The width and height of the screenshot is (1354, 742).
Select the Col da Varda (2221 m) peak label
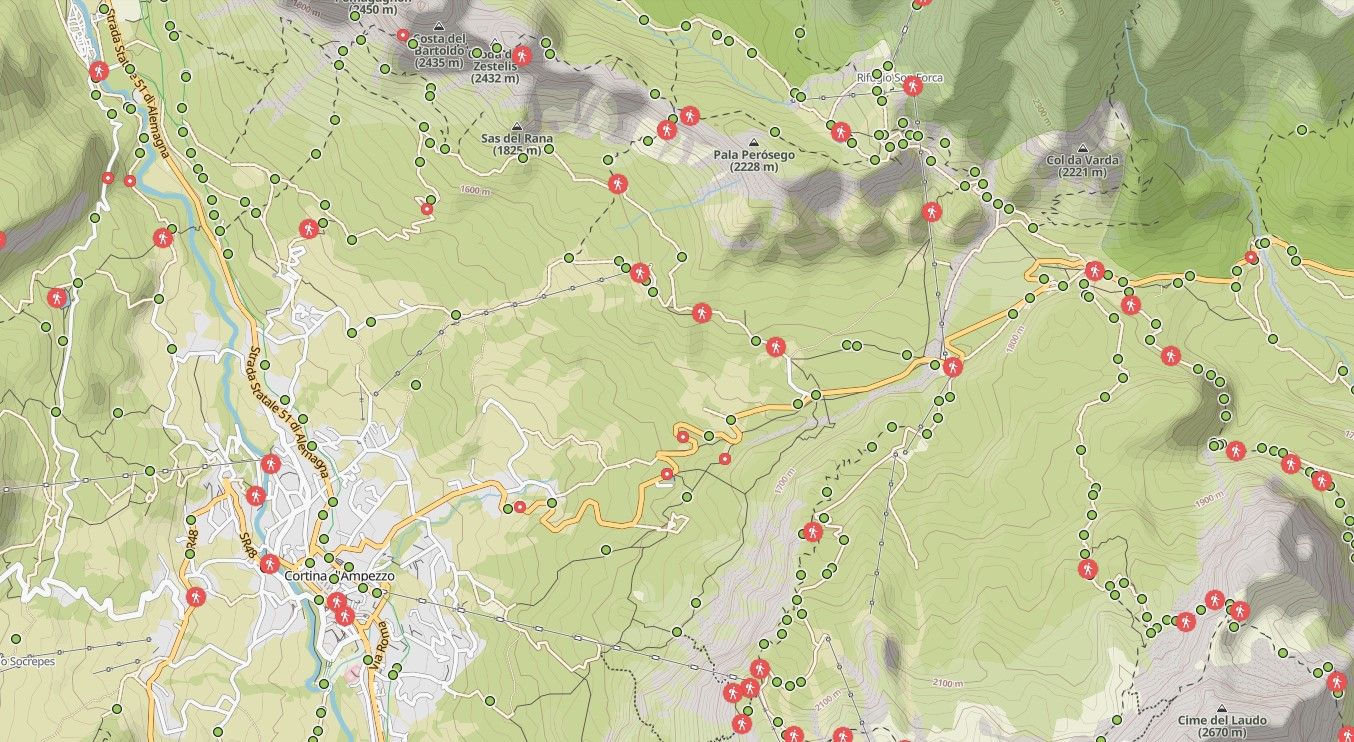[x=1082, y=166]
